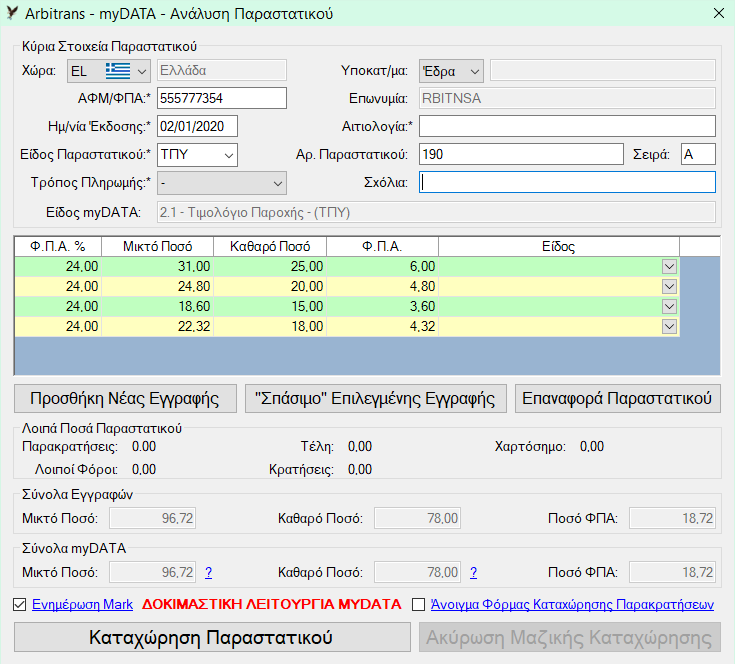Expand the Υποκατ/μα dropdown showing Έδρα
This screenshot has width=735, height=664.
click(x=451, y=71)
